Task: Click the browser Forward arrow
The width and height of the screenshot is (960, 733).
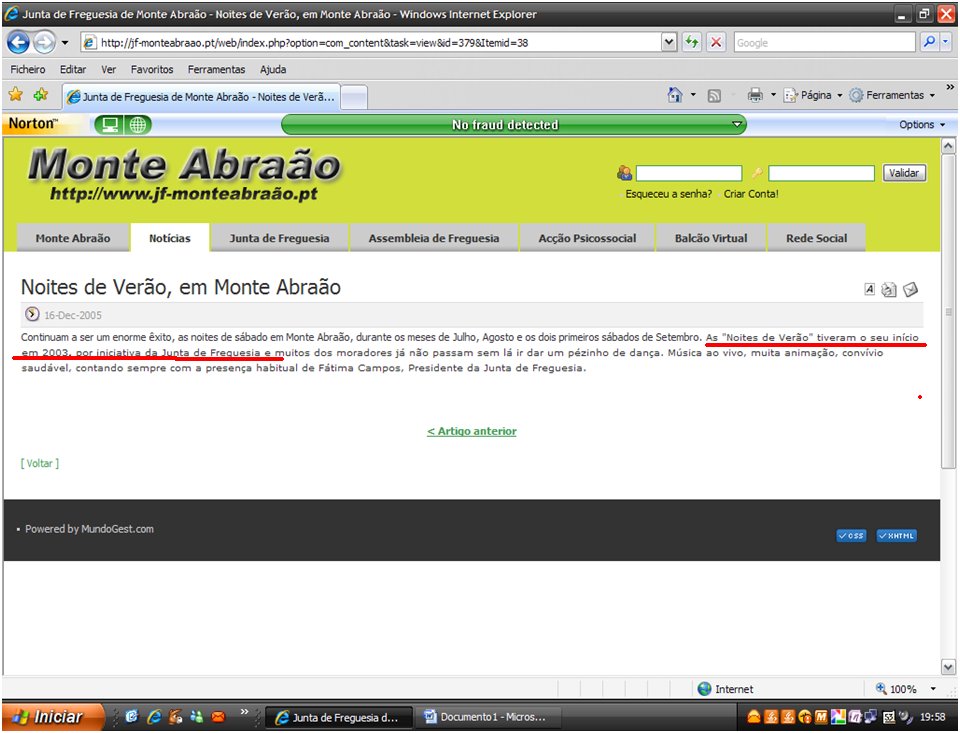Action: click(x=43, y=42)
